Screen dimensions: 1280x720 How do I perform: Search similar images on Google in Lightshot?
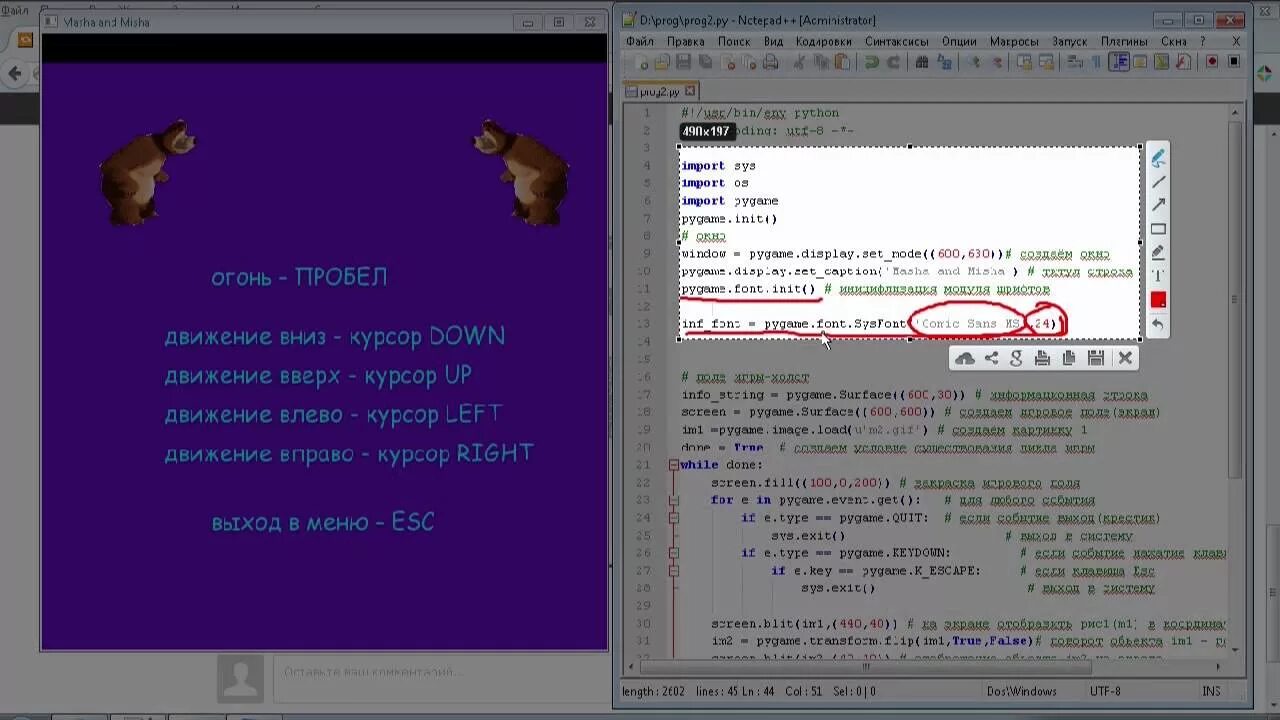click(1017, 358)
